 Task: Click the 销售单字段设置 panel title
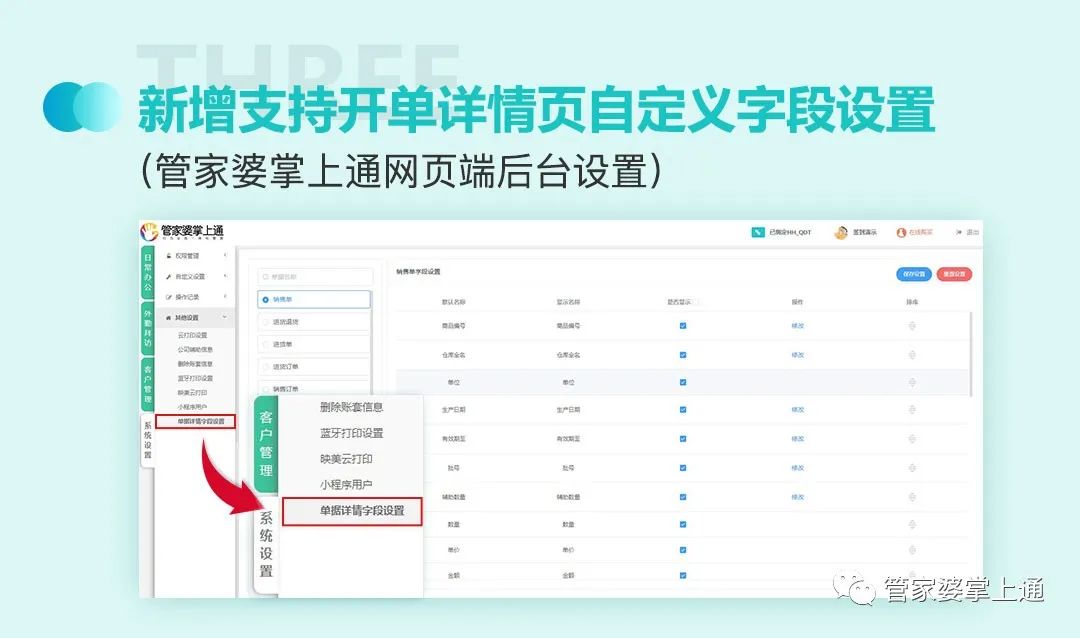click(418, 272)
